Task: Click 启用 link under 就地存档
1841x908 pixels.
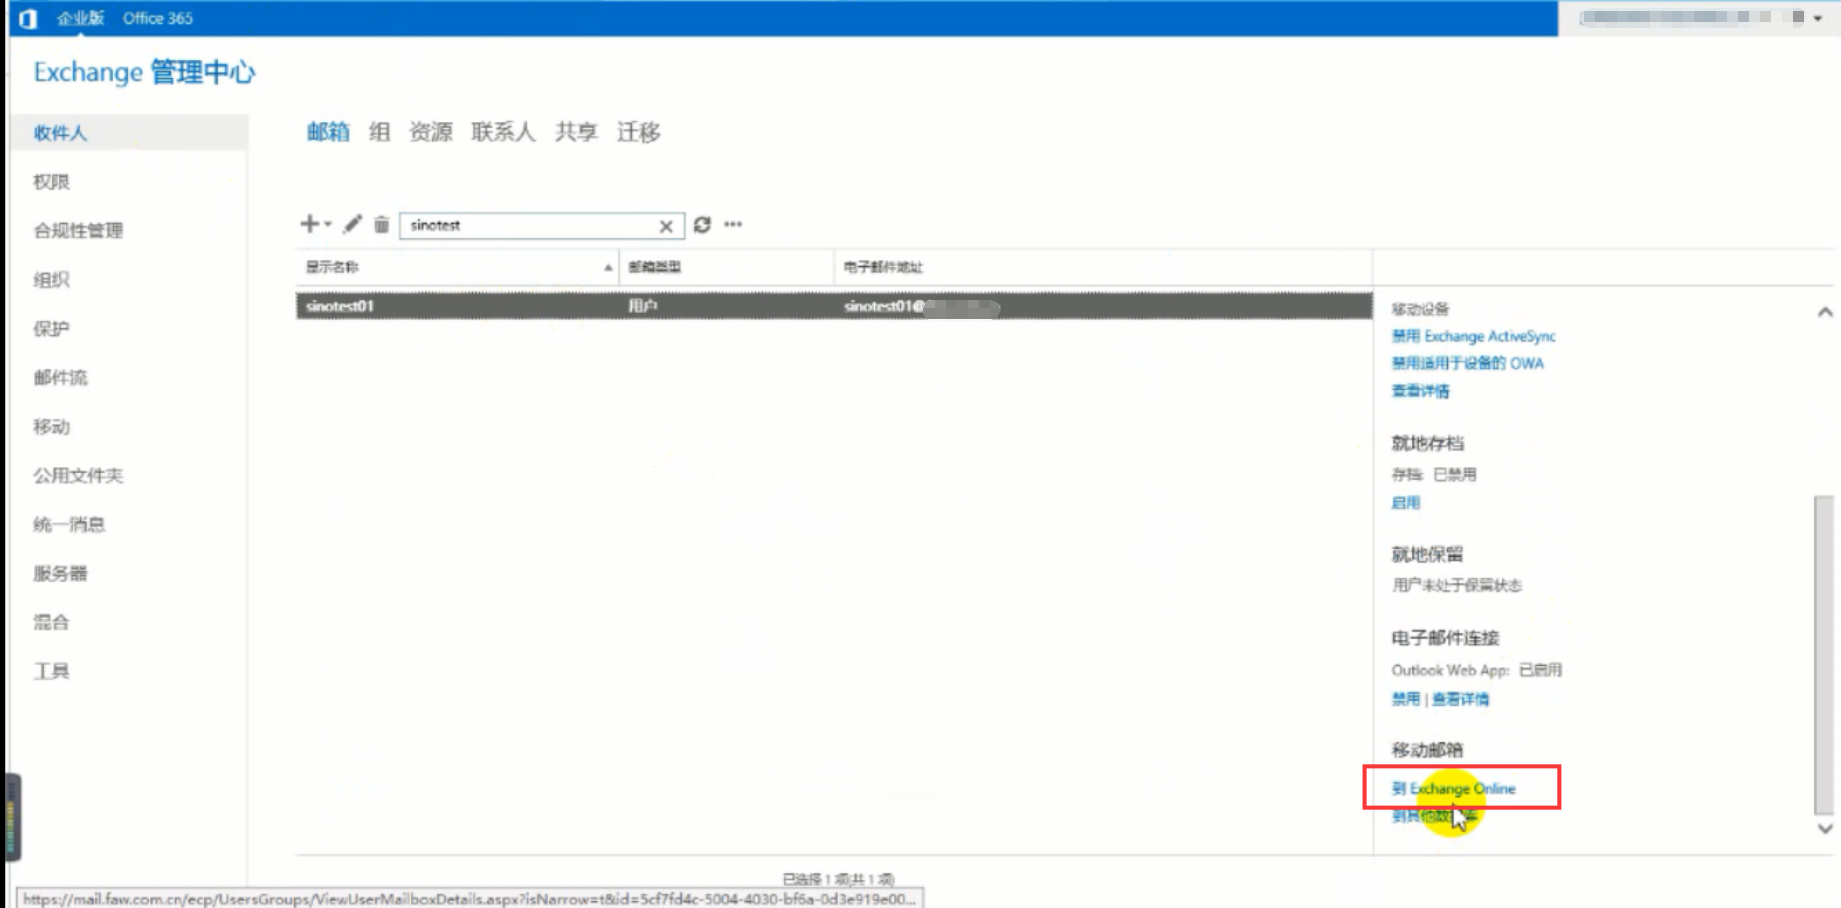Action: (1405, 503)
